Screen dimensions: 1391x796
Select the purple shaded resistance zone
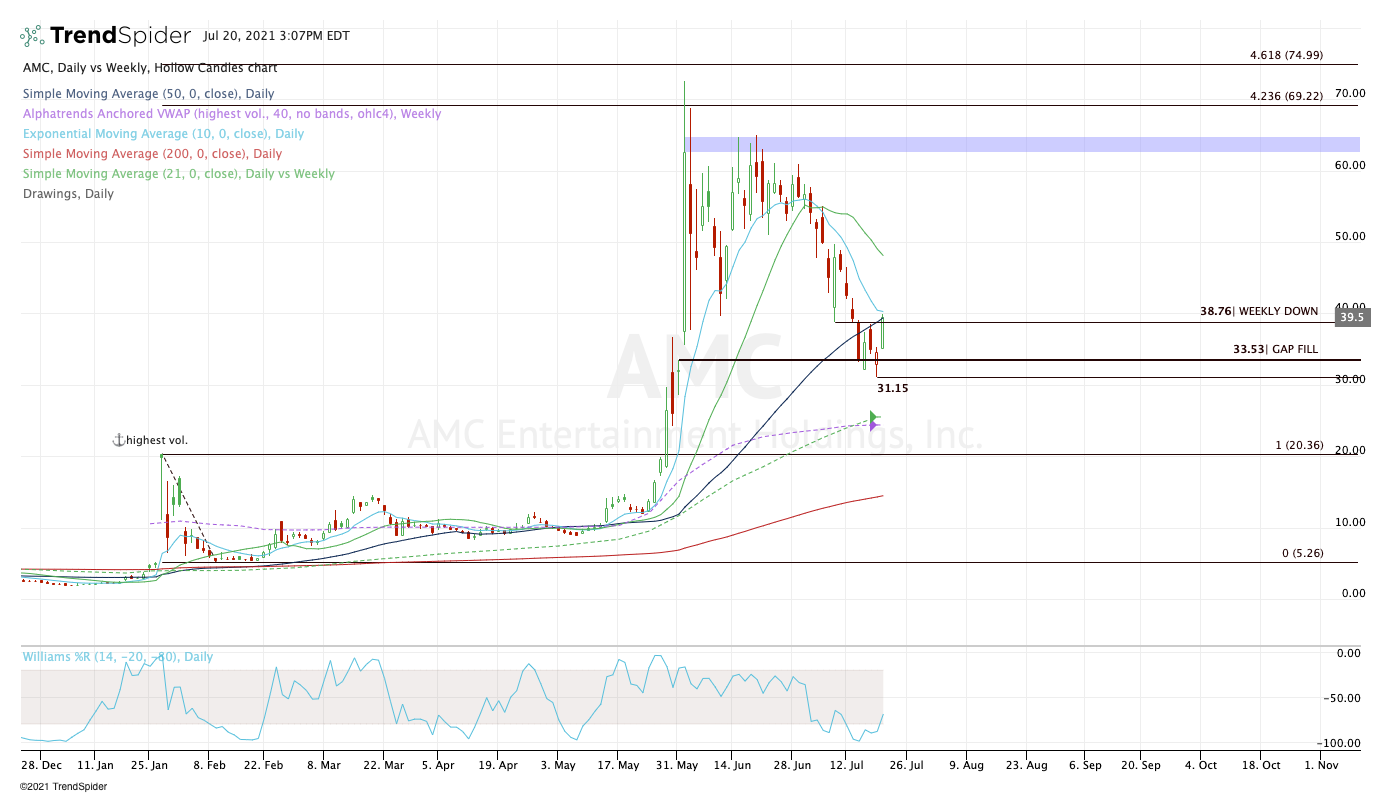(1022, 144)
